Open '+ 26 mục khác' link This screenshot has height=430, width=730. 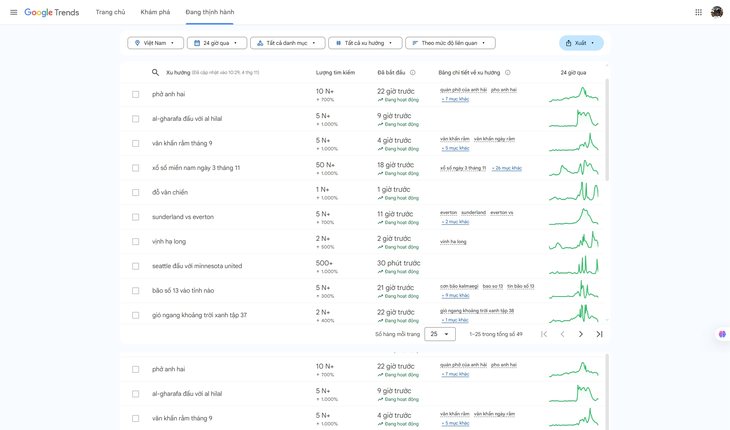click(x=507, y=168)
